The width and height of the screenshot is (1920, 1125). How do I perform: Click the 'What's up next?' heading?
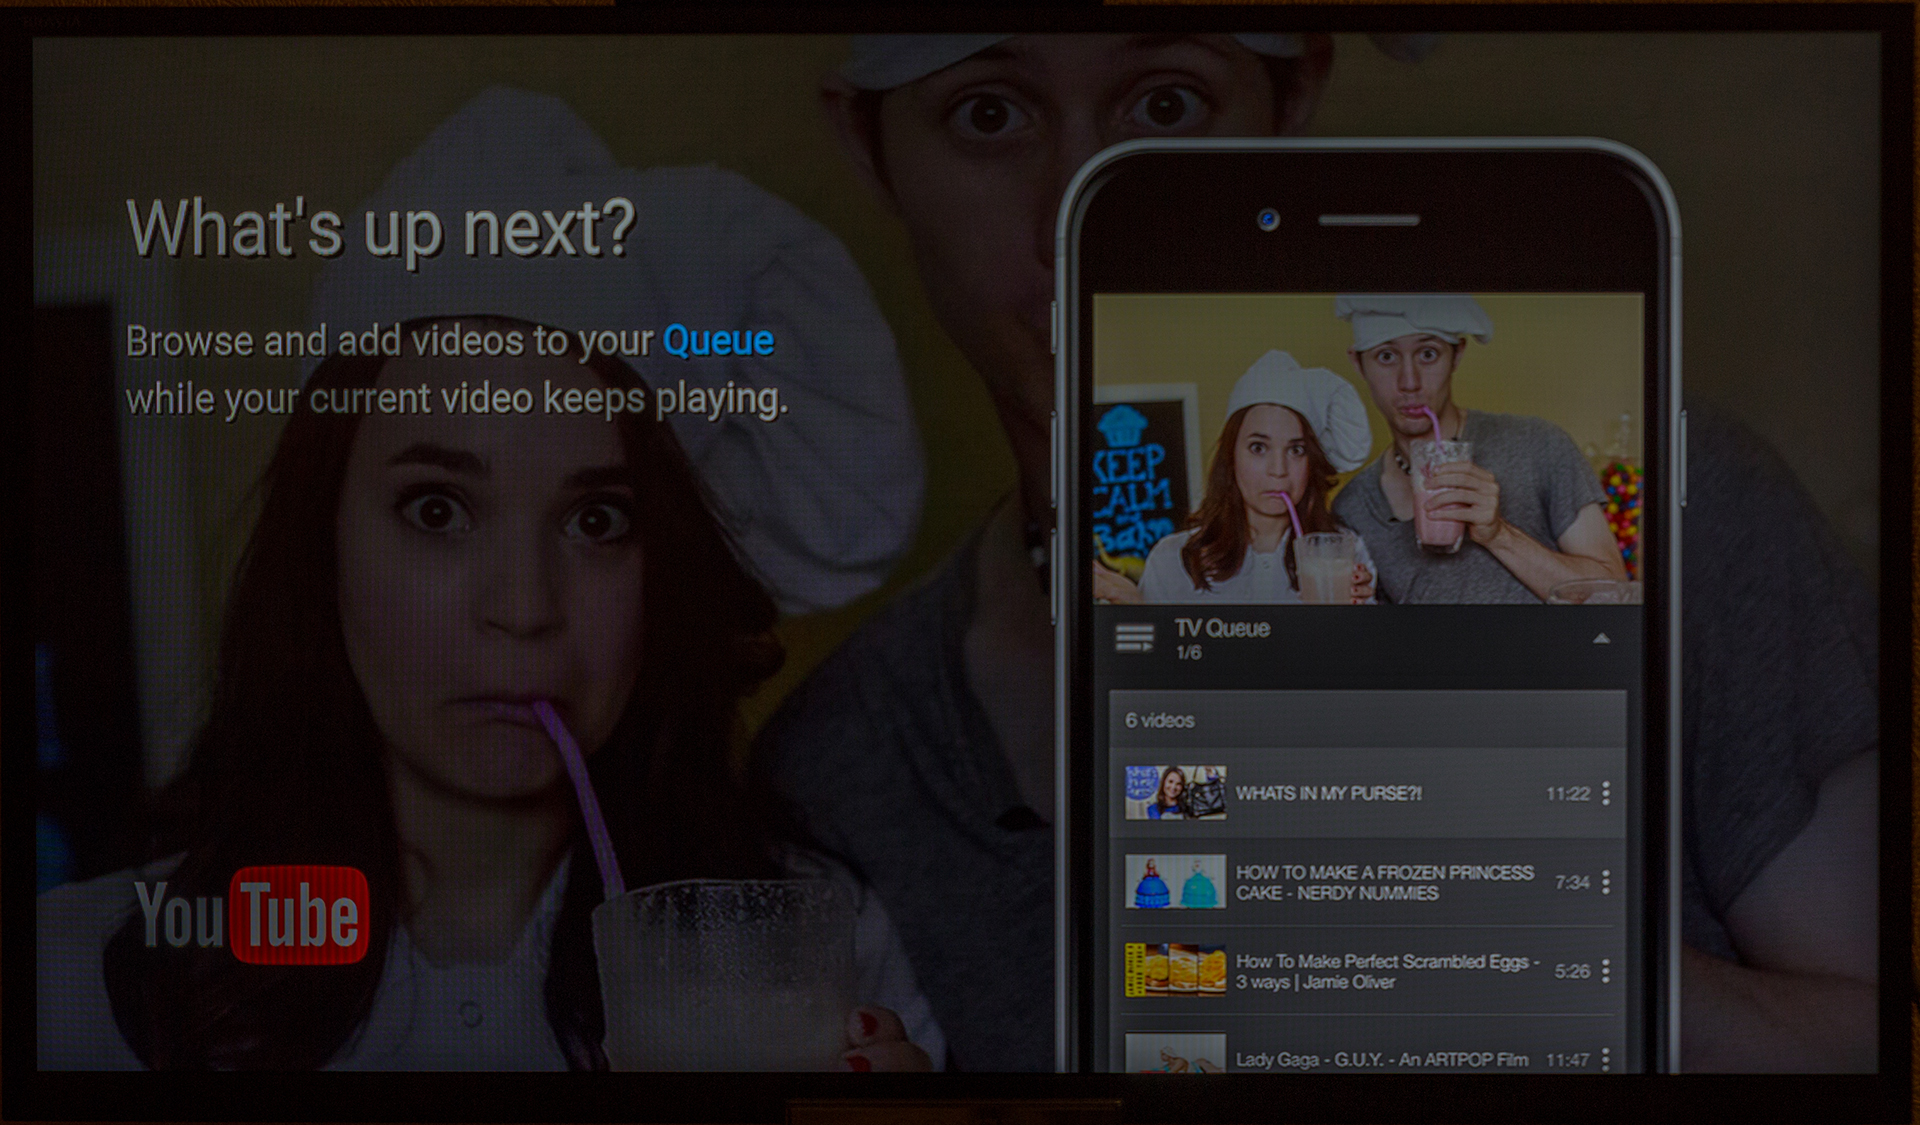coord(381,231)
